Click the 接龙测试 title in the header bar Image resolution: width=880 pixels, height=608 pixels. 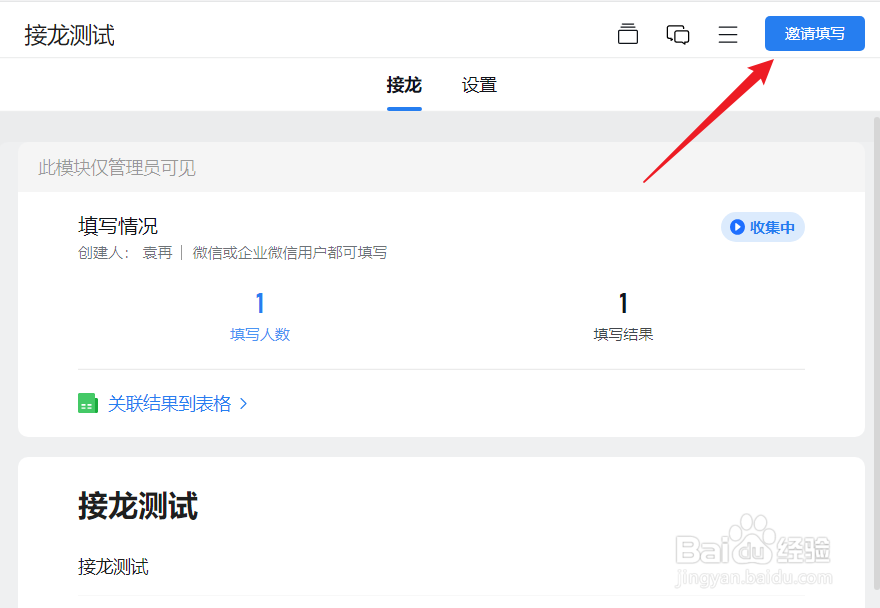coord(67,34)
